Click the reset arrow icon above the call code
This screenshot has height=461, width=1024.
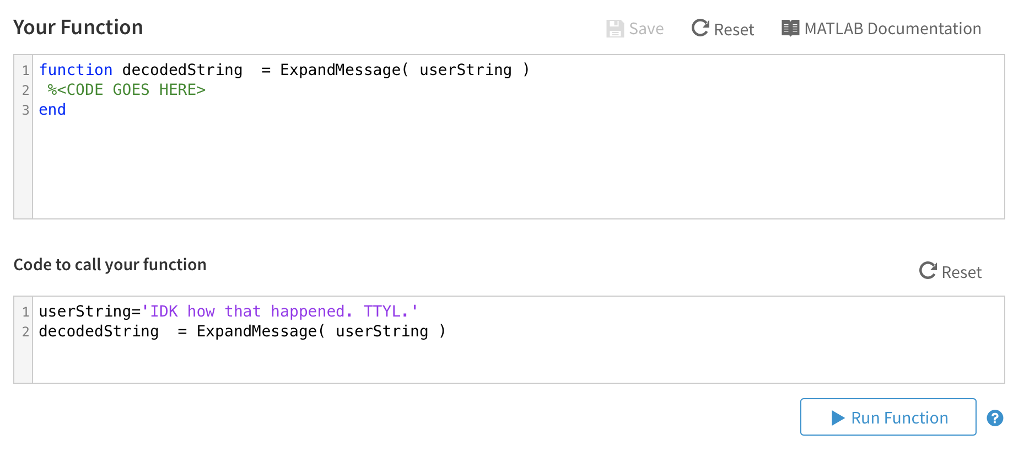[928, 271]
